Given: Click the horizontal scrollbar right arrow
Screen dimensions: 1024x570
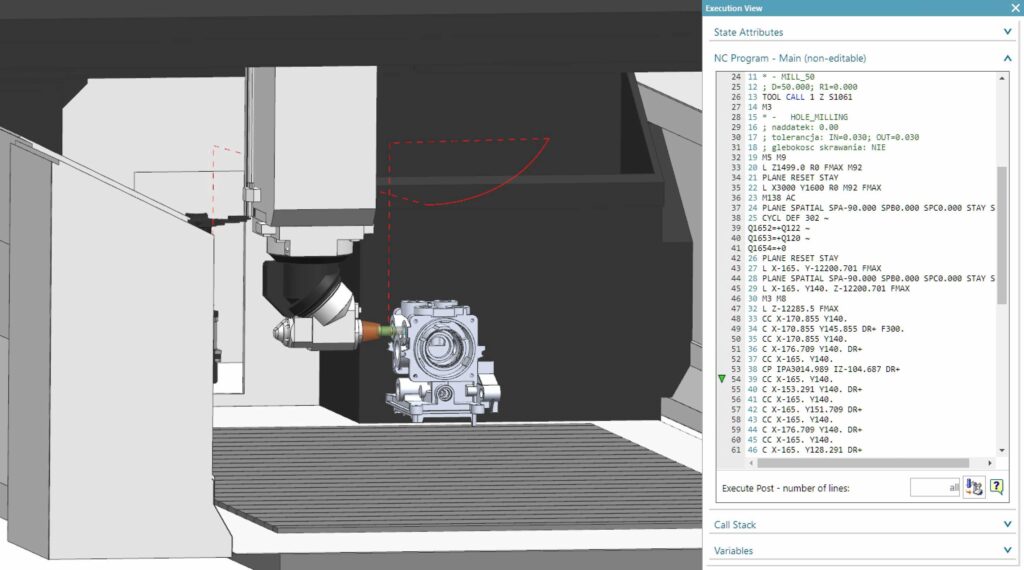Looking at the screenshot, I should pyautogui.click(x=990, y=463).
